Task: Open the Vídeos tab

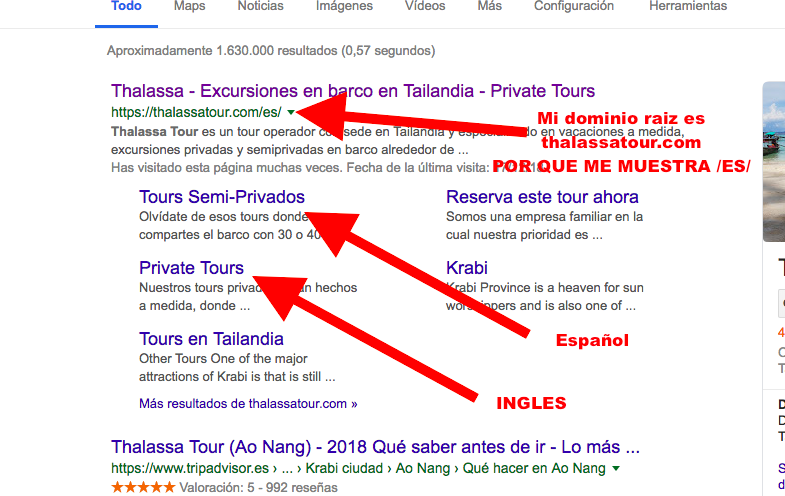Action: [x=425, y=6]
